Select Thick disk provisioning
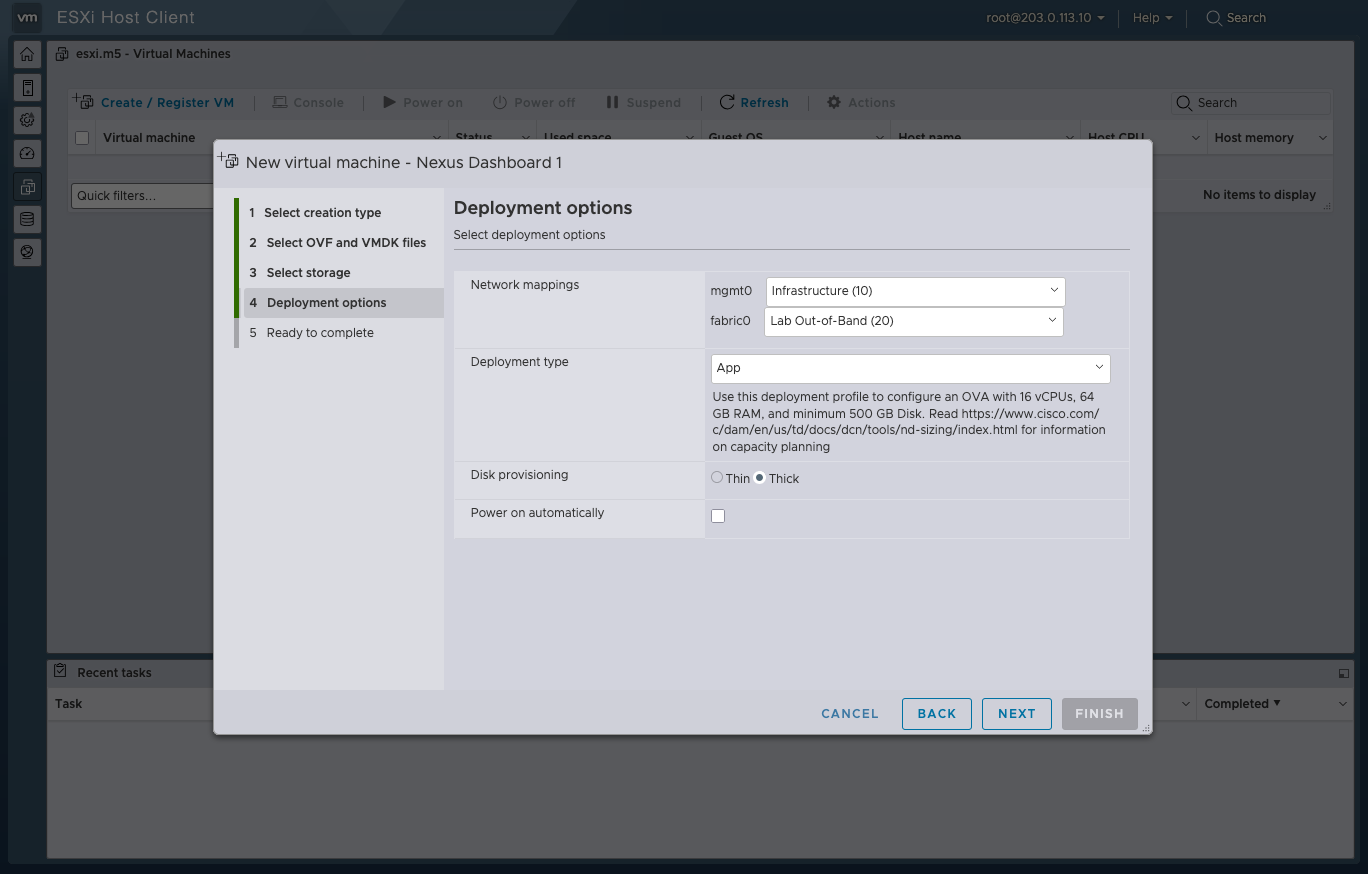 pyautogui.click(x=760, y=477)
